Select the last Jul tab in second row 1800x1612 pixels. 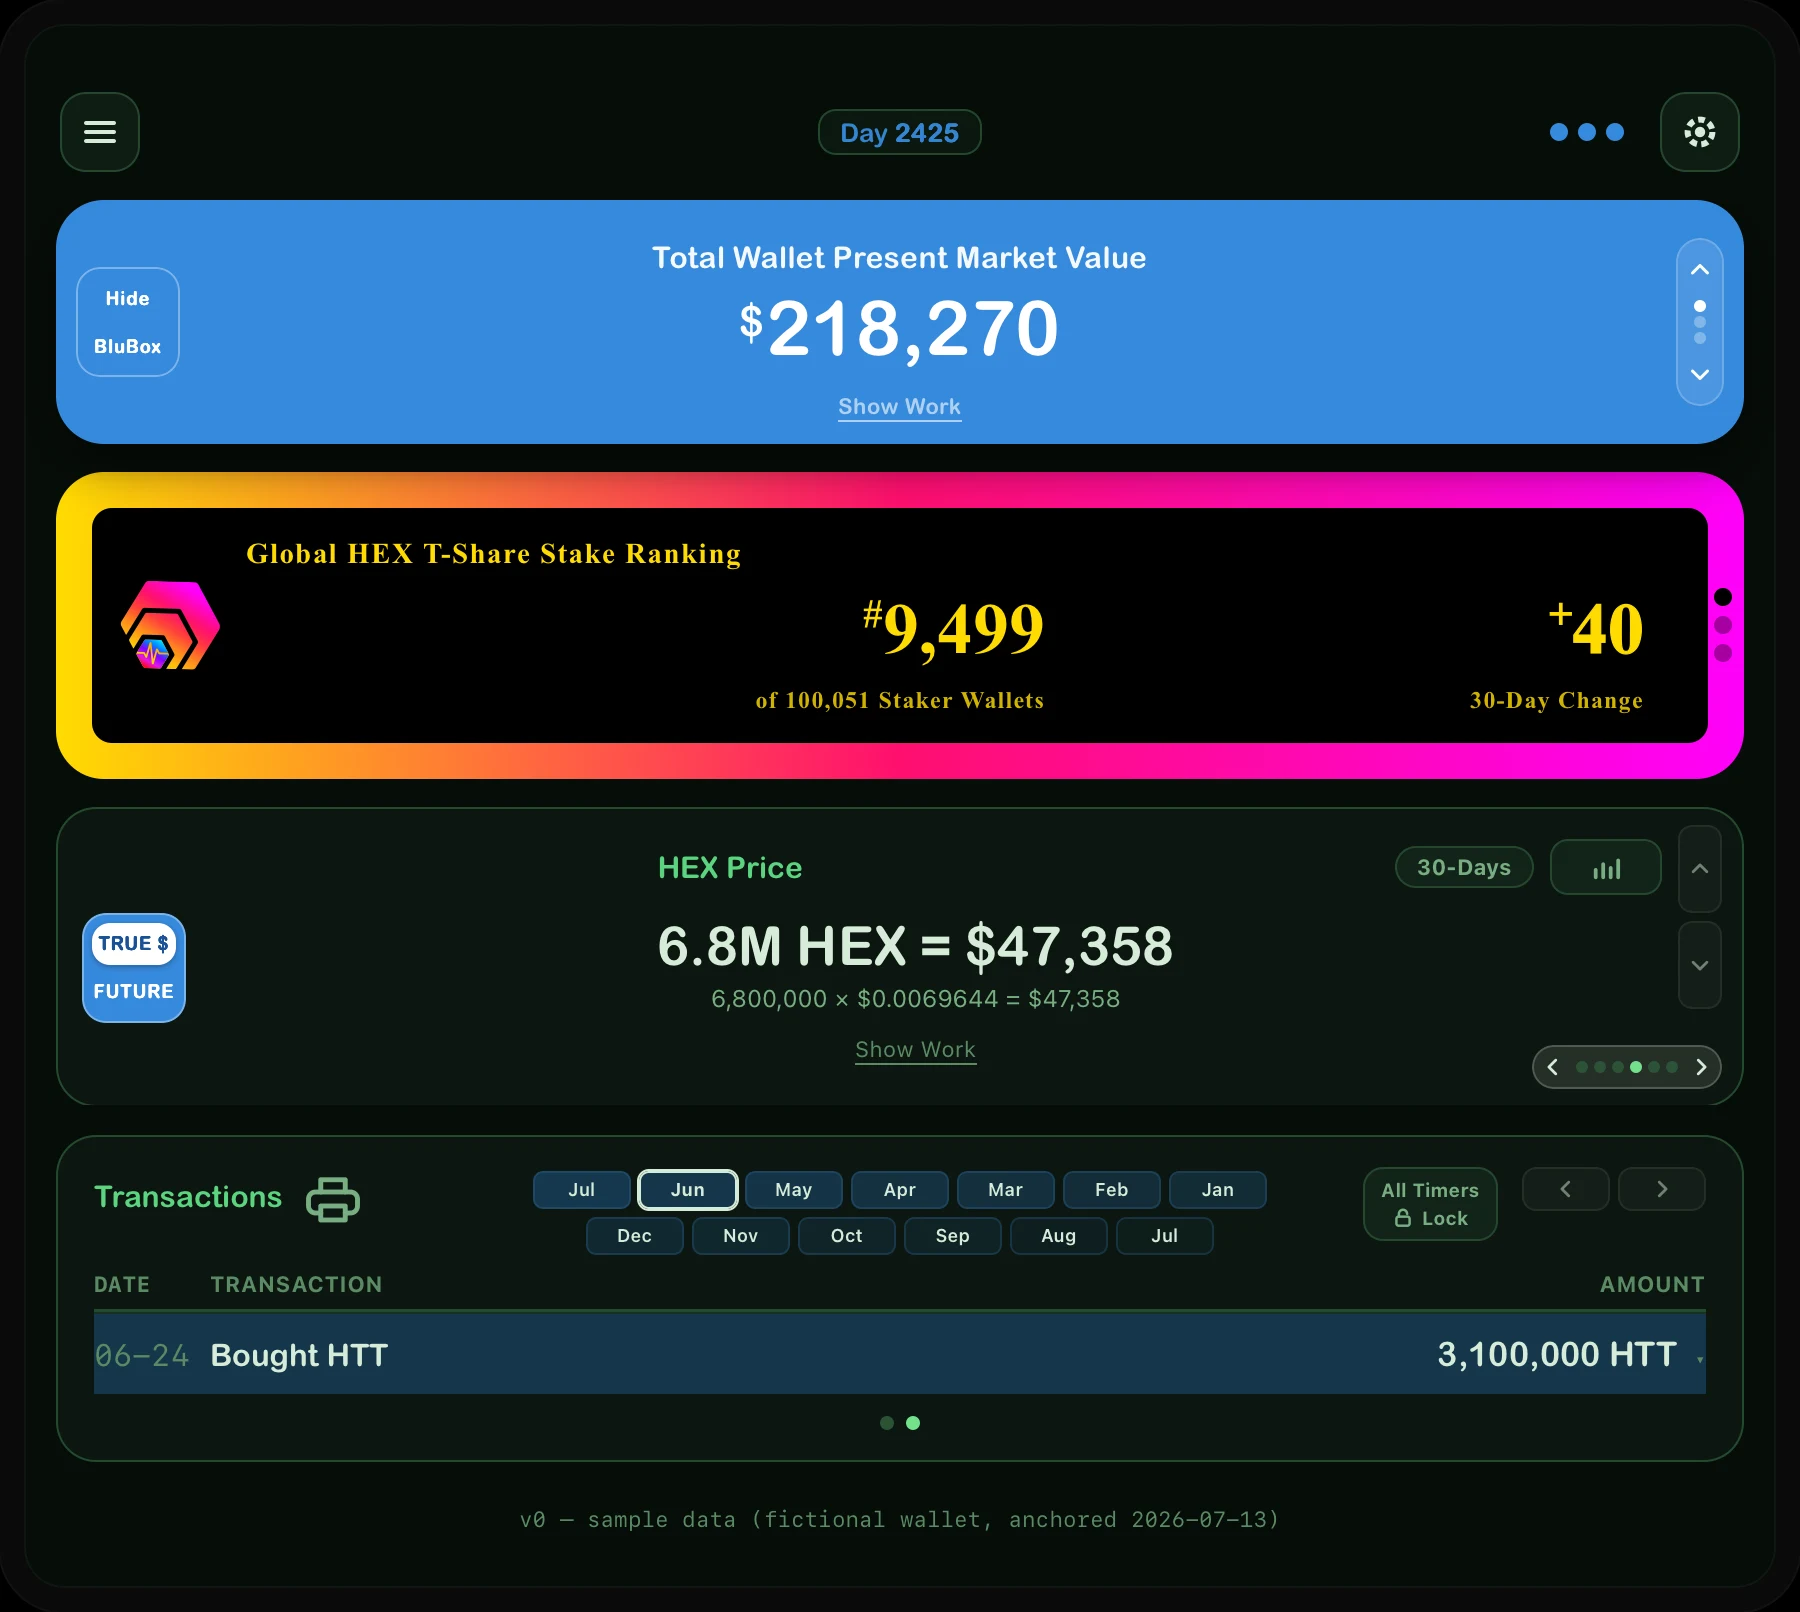pyautogui.click(x=1165, y=1236)
